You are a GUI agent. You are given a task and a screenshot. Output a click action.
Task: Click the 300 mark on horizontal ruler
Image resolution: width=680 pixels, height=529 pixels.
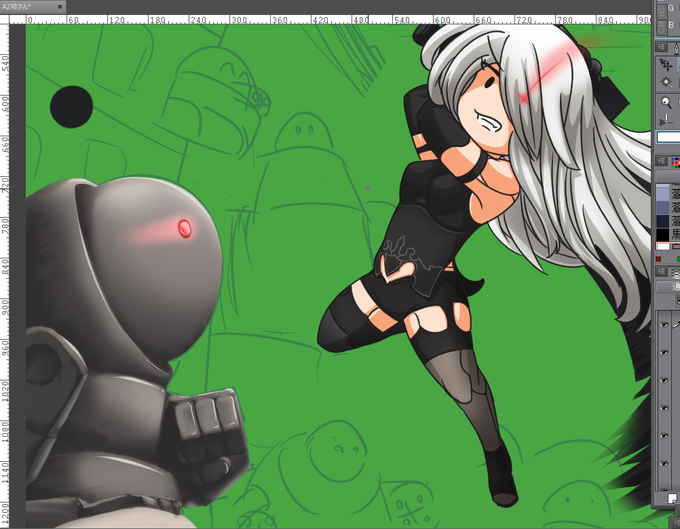(x=239, y=20)
